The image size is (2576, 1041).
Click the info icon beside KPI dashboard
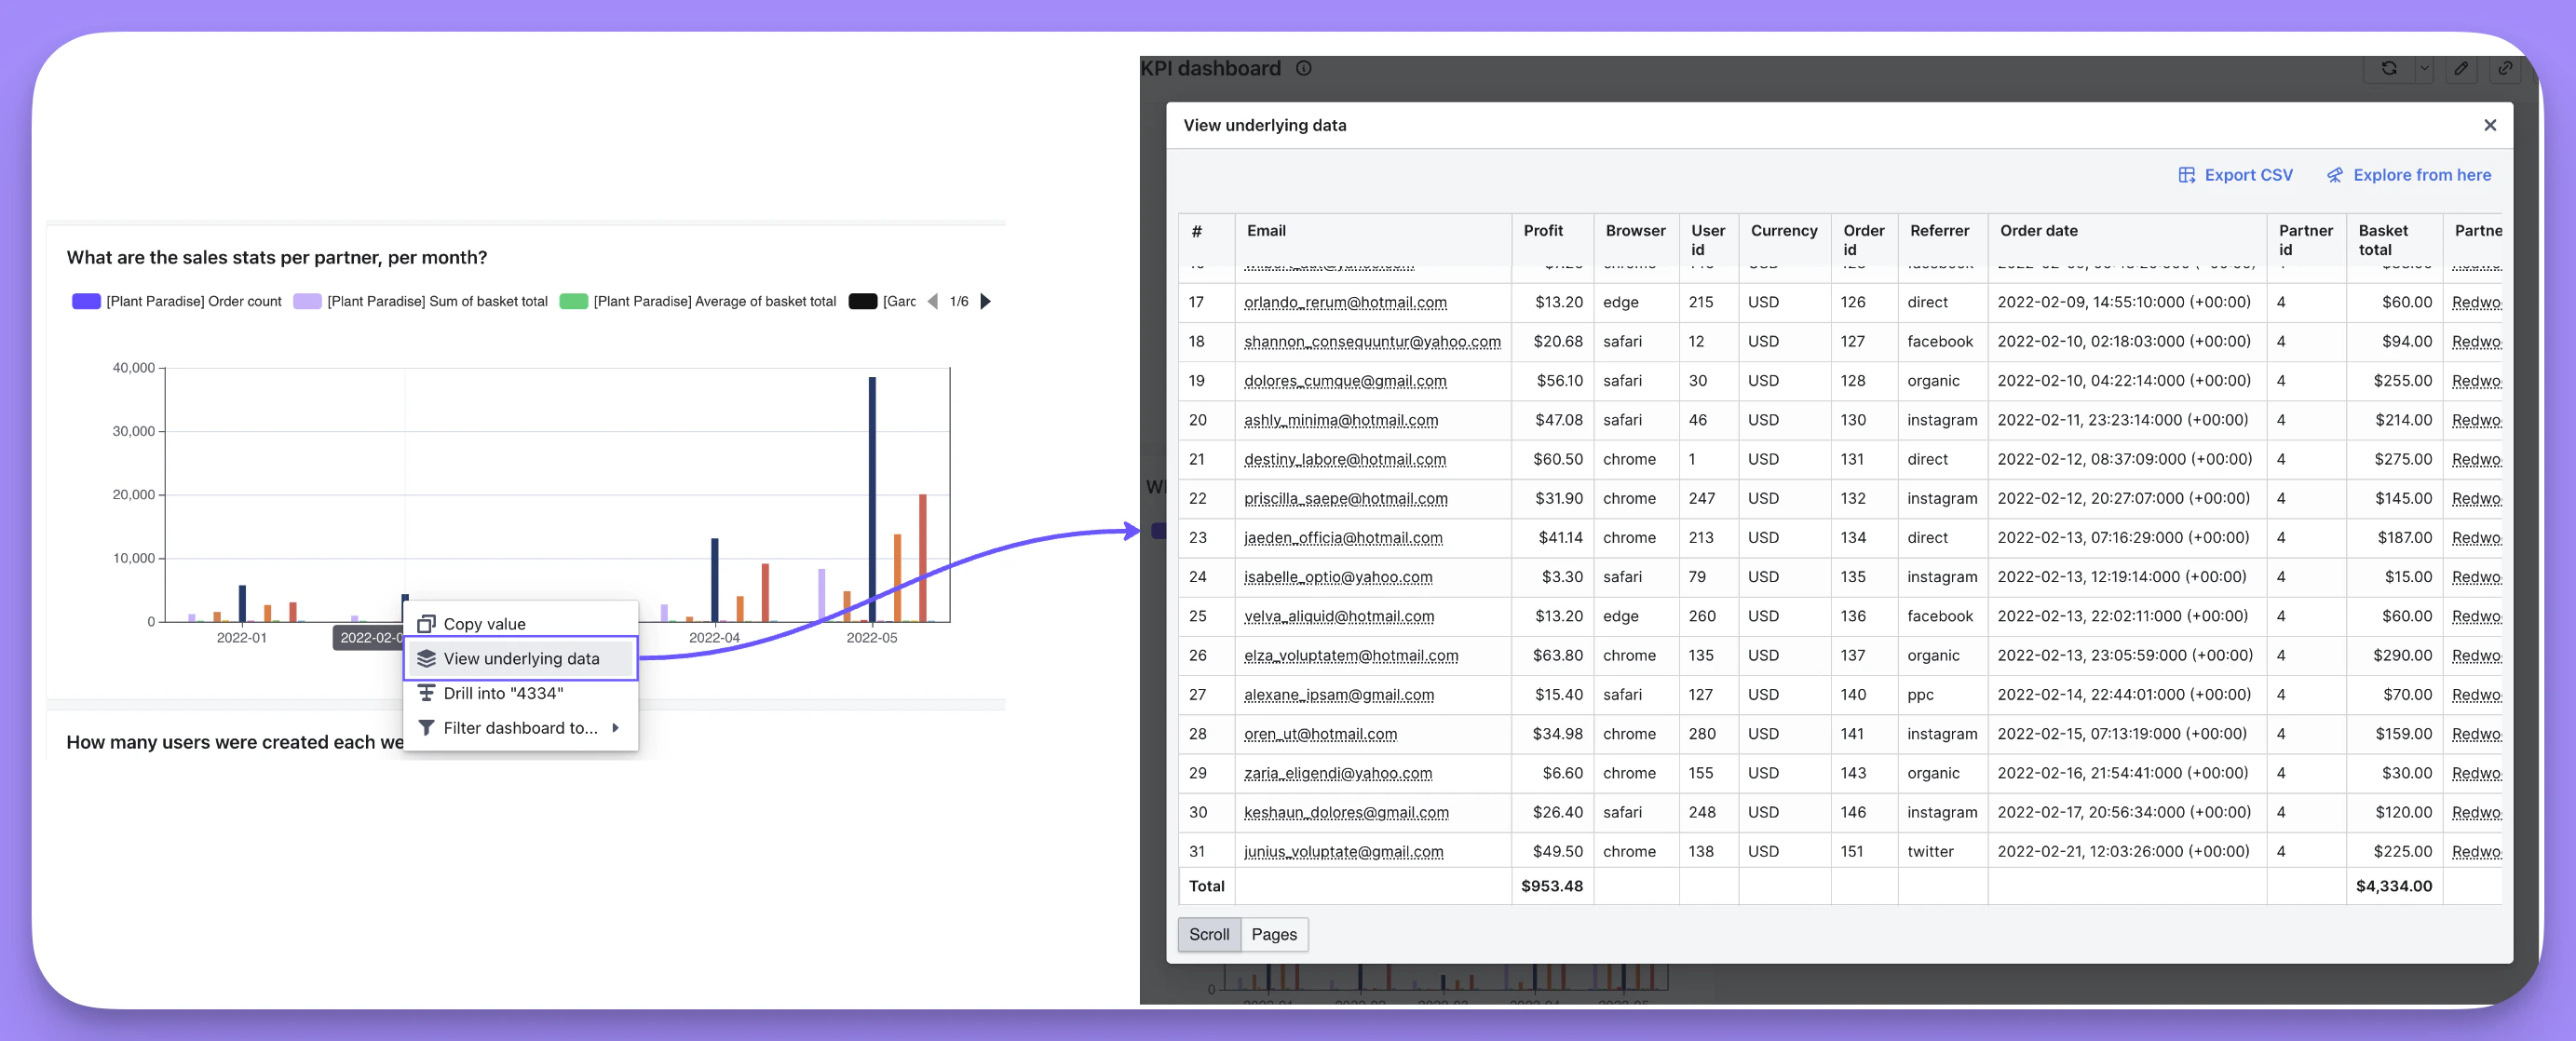point(1304,68)
